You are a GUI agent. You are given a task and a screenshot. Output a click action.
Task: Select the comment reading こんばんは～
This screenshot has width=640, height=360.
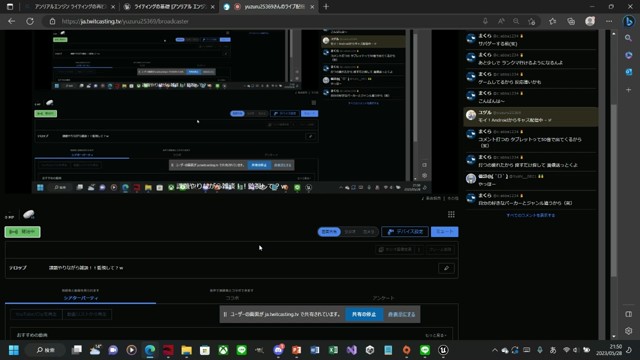tap(531, 98)
